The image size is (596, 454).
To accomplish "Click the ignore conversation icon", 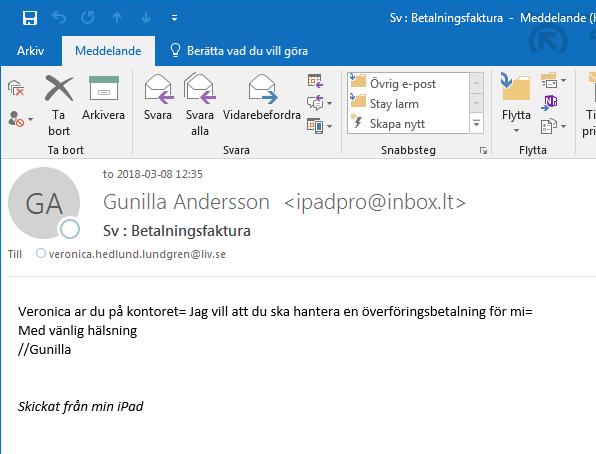I will (16, 88).
